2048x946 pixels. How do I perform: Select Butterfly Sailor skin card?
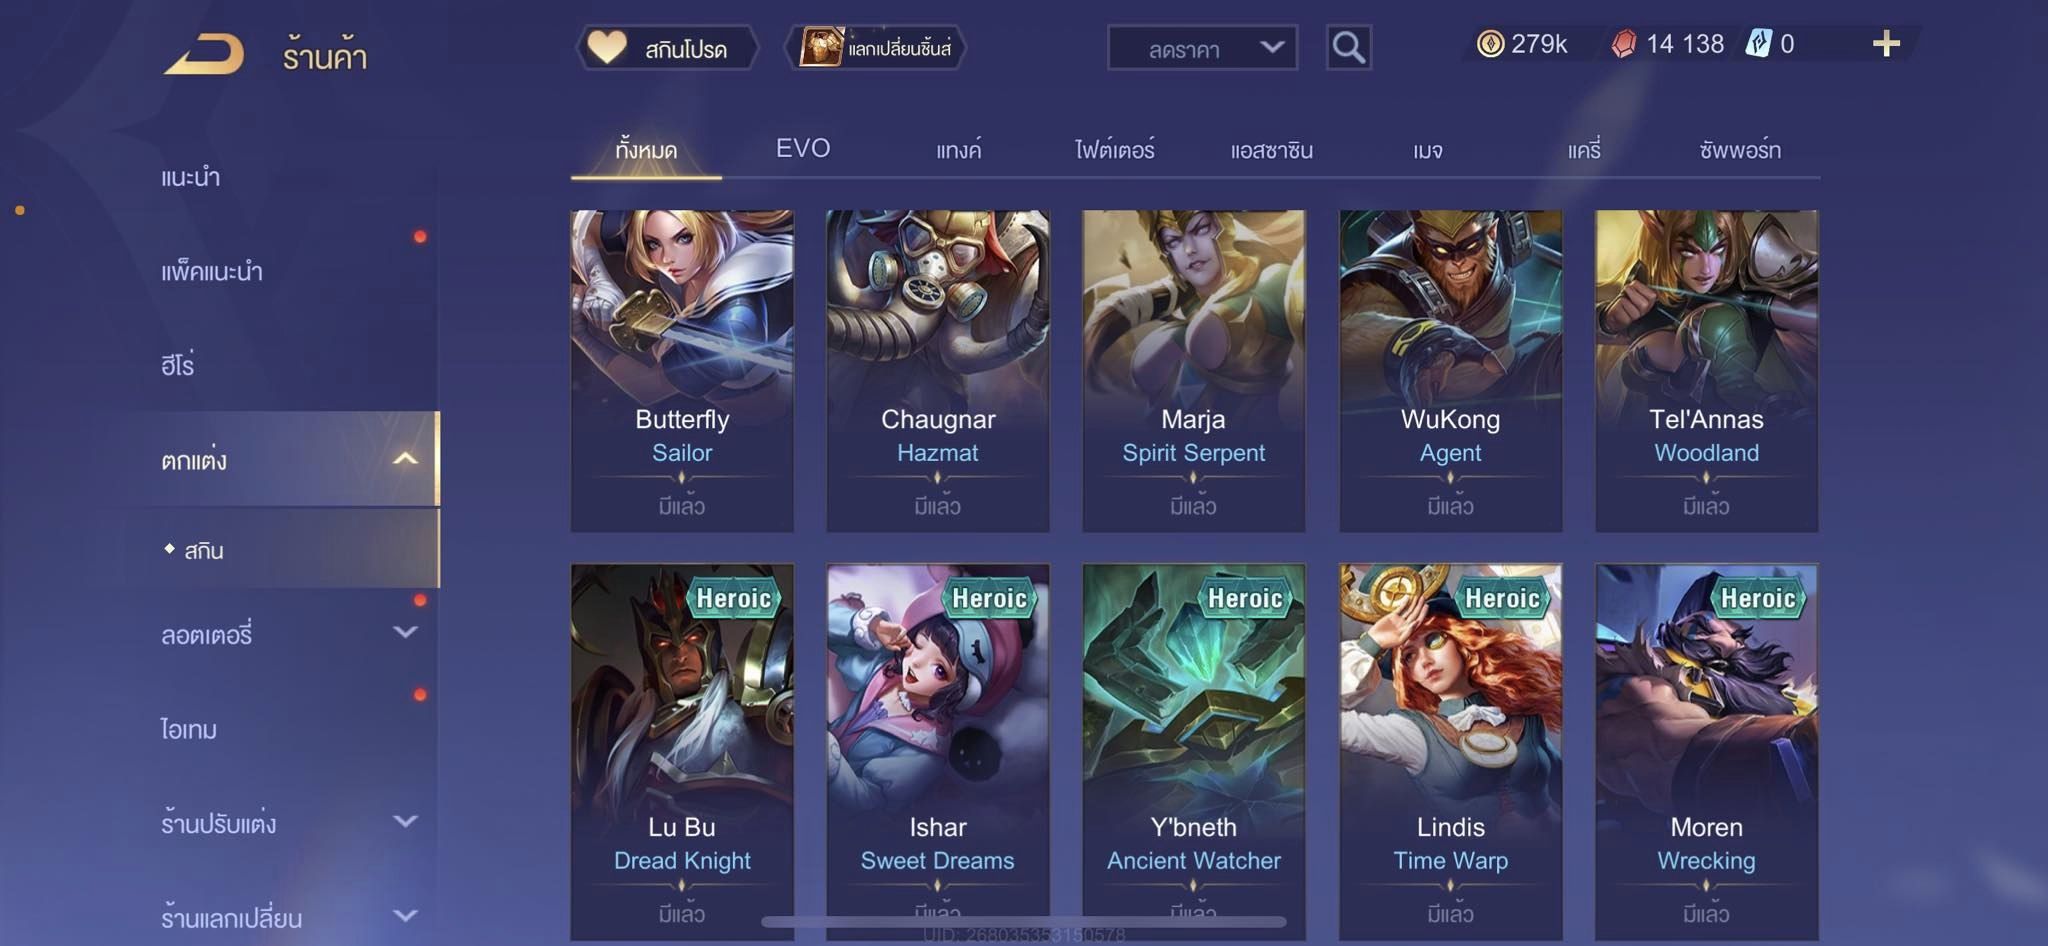(x=682, y=371)
